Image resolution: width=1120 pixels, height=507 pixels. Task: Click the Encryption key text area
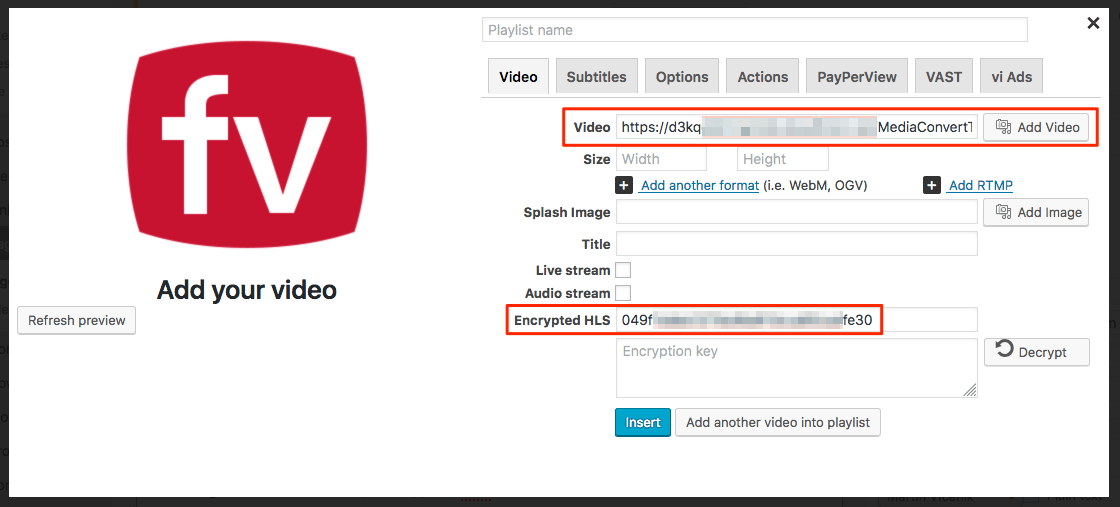click(796, 368)
